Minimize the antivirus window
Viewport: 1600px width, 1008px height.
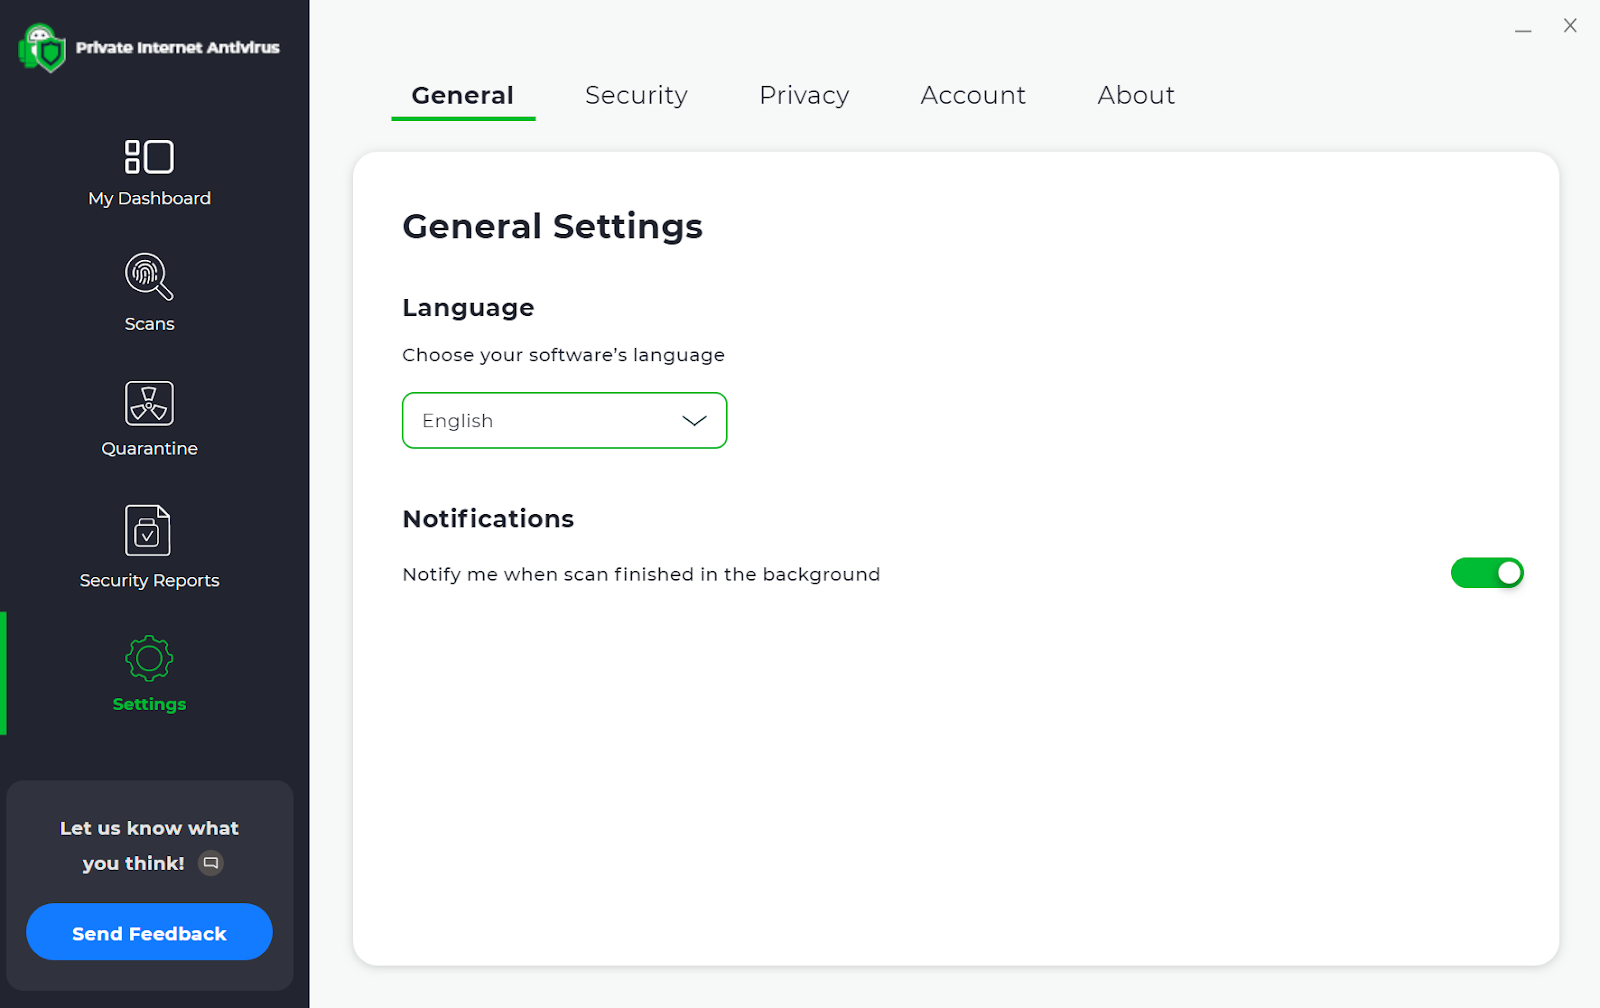pyautogui.click(x=1523, y=28)
